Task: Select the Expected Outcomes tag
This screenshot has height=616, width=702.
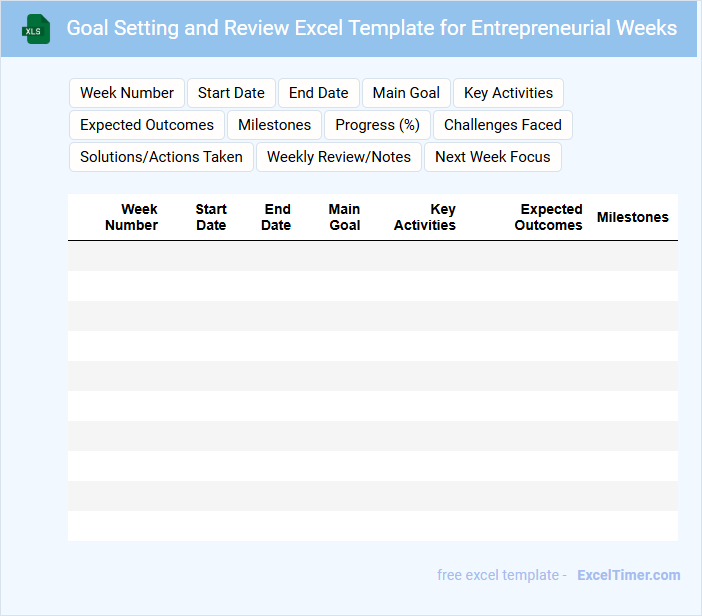Action: [147, 125]
